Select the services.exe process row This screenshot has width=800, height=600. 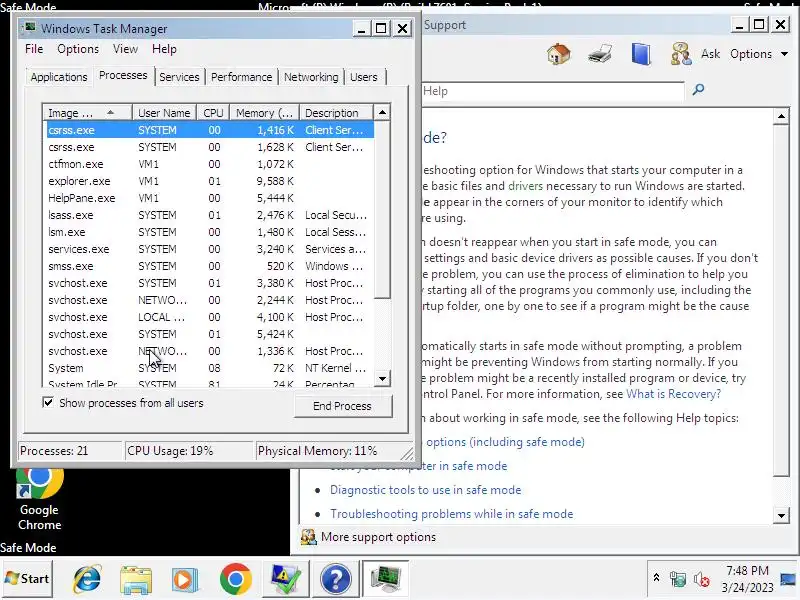209,249
